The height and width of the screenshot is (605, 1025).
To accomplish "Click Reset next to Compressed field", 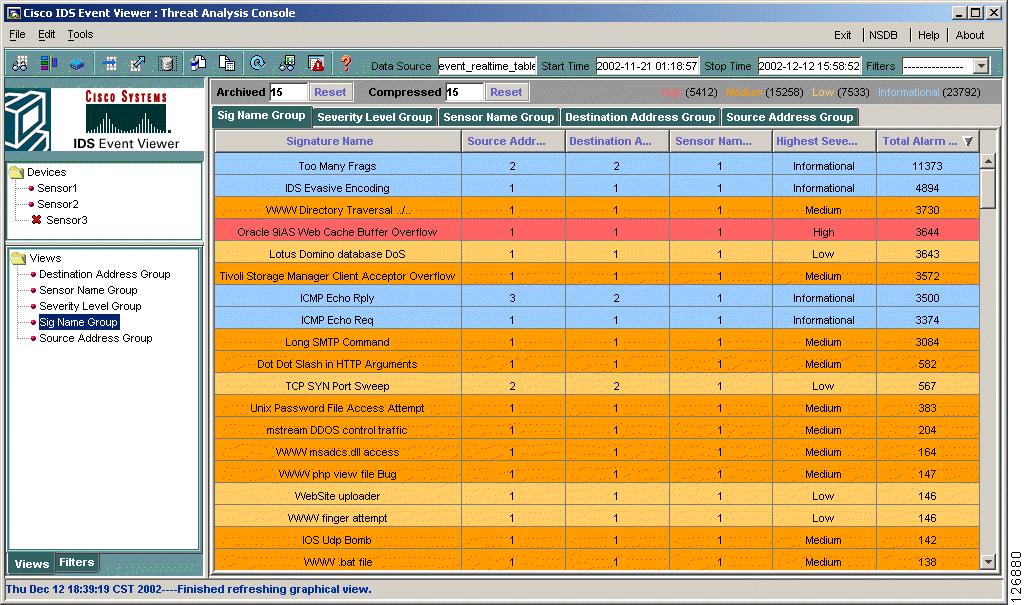I will (x=506, y=92).
